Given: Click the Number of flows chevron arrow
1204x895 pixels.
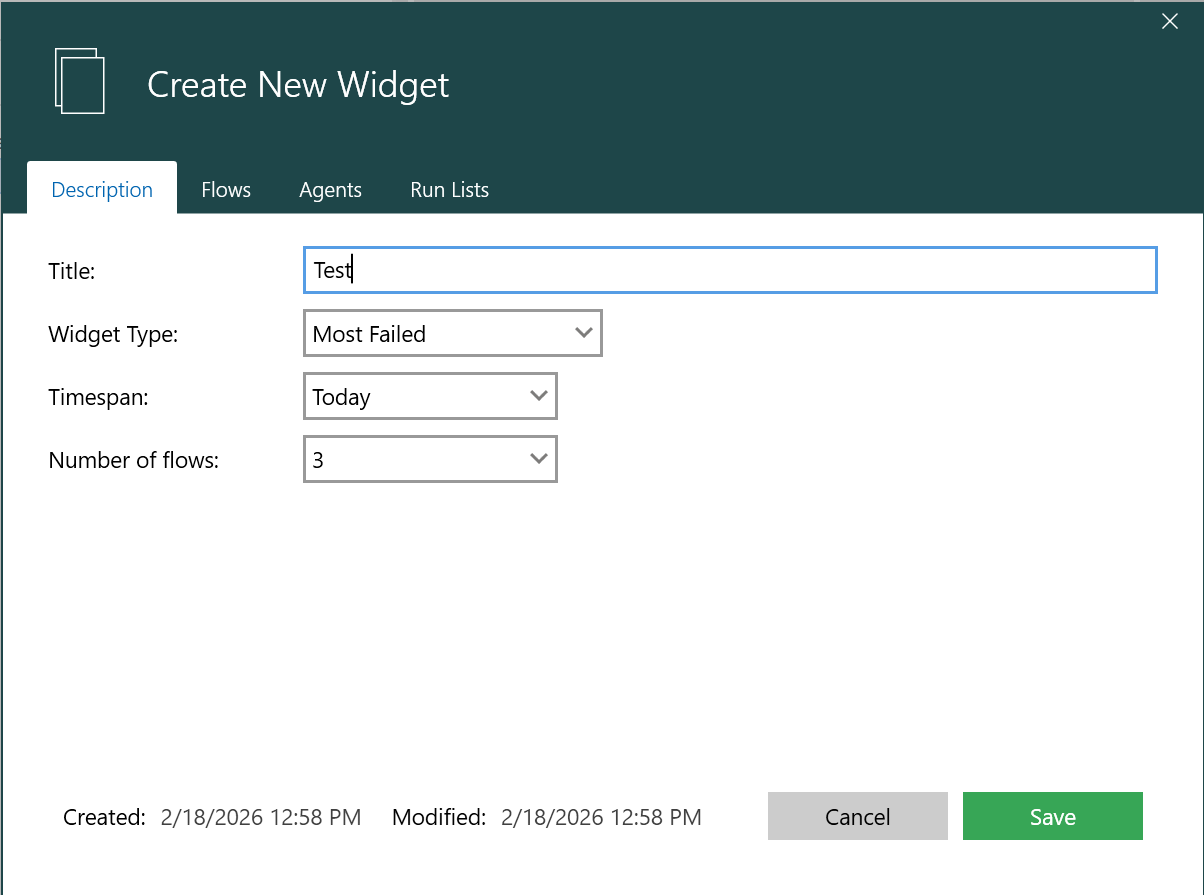Looking at the screenshot, I should point(538,459).
